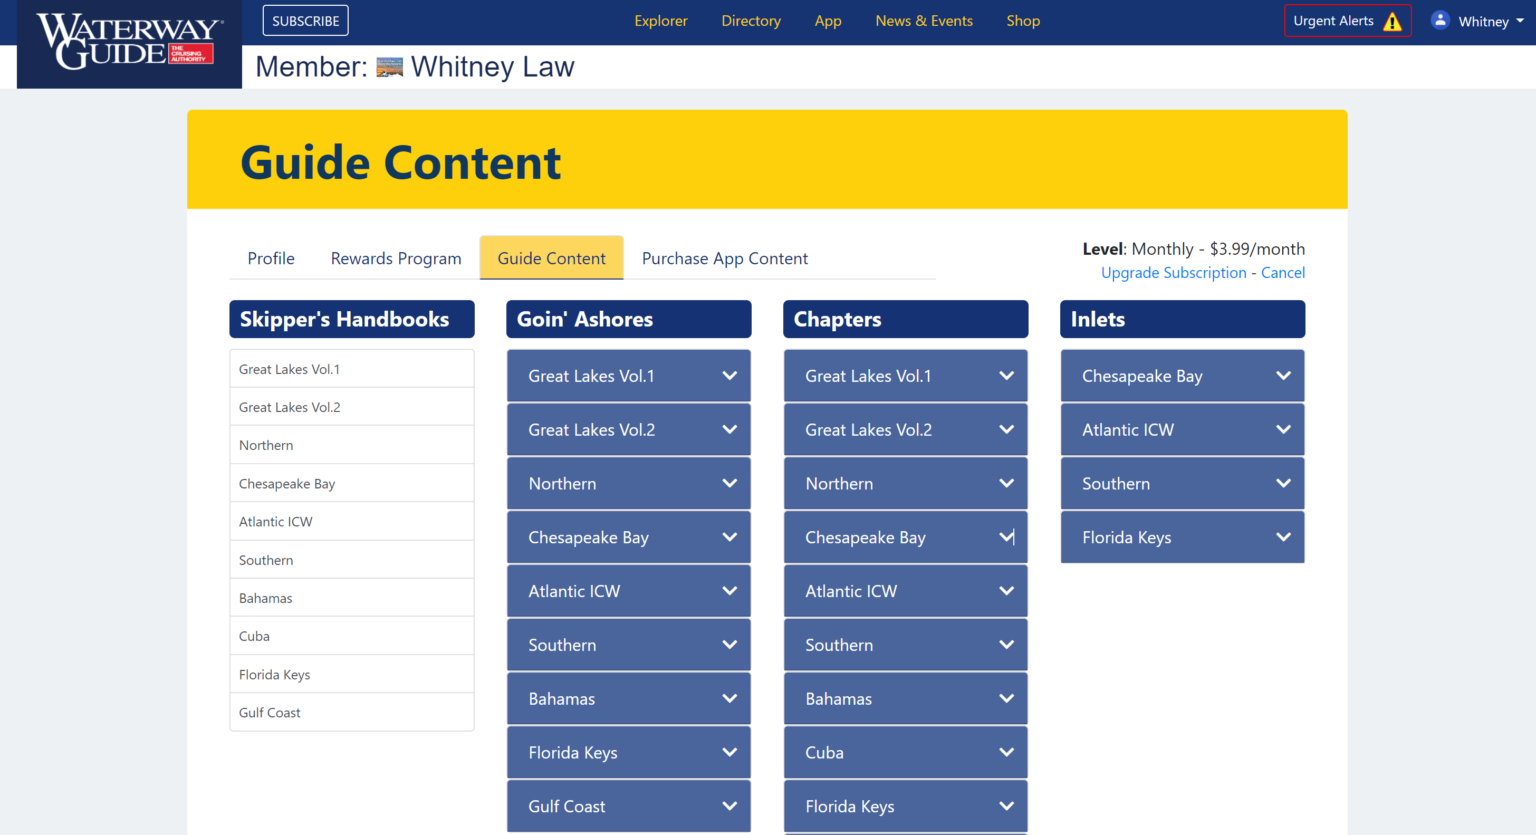Screen dimensions: 1536x835
Task: Click the Urgent Alerts warning triangle icon
Action: pos(1392,22)
